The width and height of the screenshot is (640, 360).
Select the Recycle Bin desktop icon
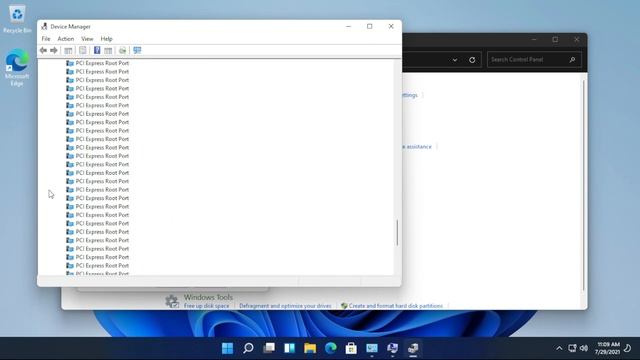click(x=17, y=19)
